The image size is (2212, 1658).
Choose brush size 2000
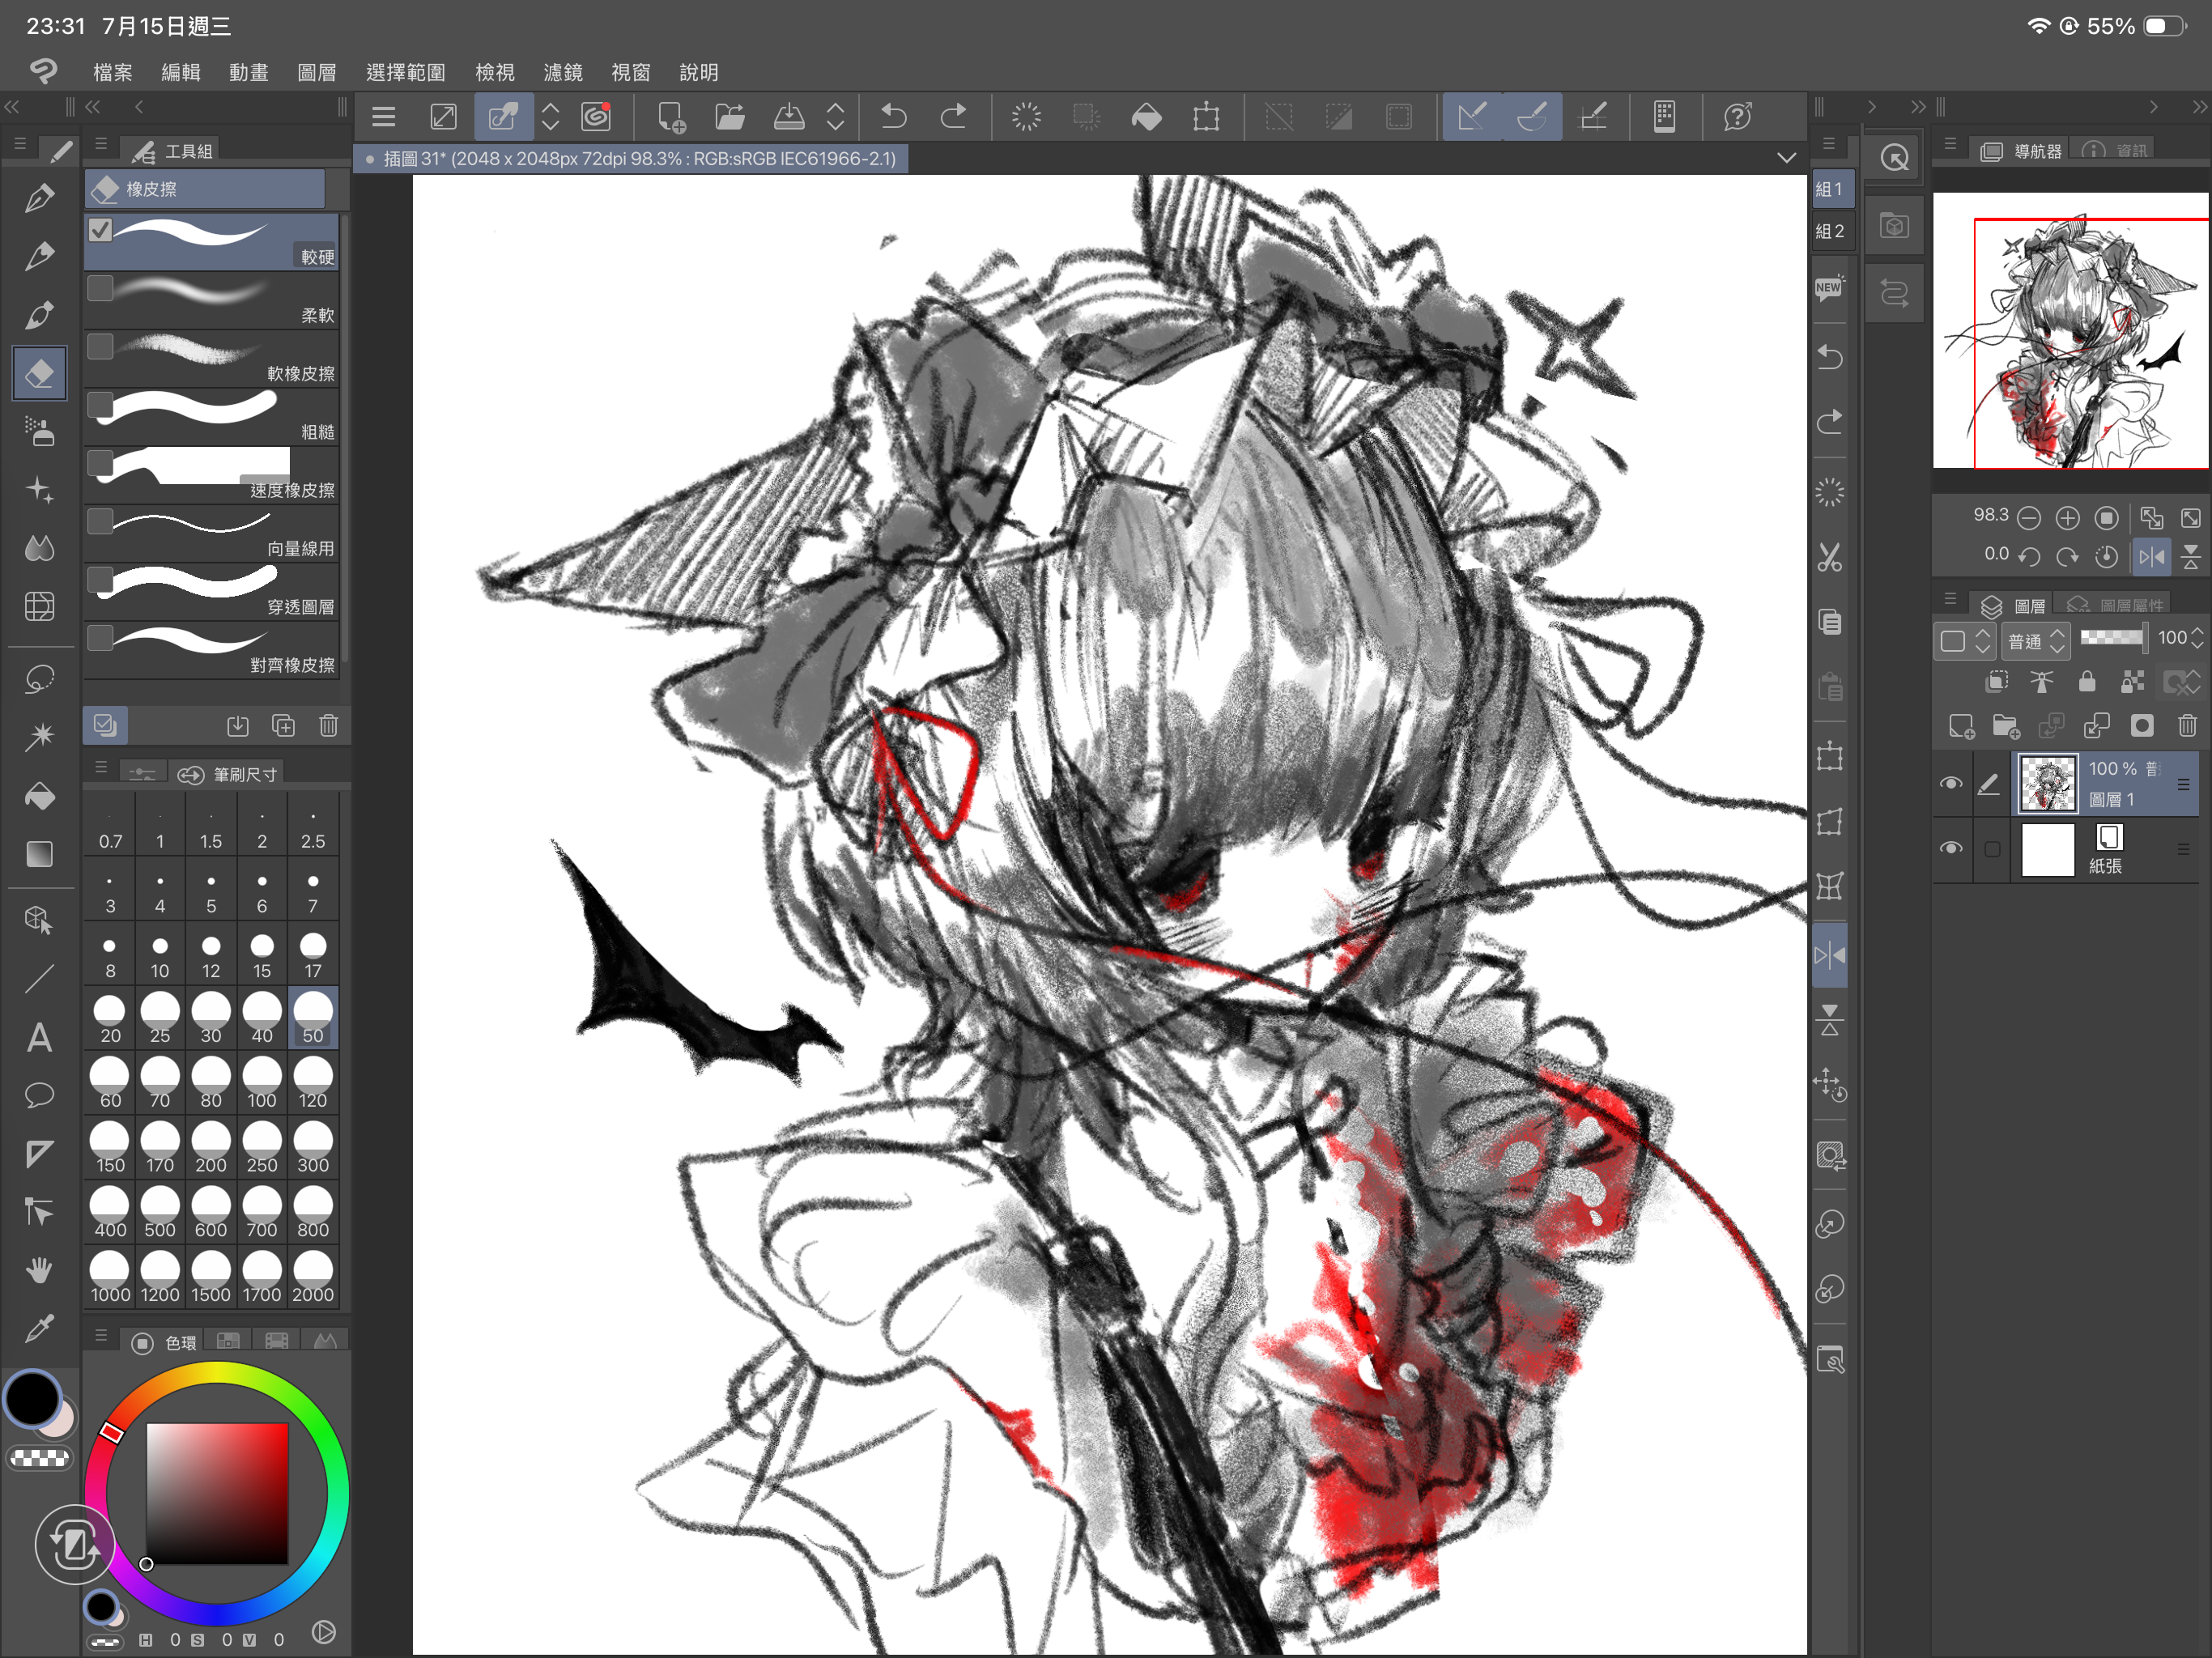[313, 1277]
